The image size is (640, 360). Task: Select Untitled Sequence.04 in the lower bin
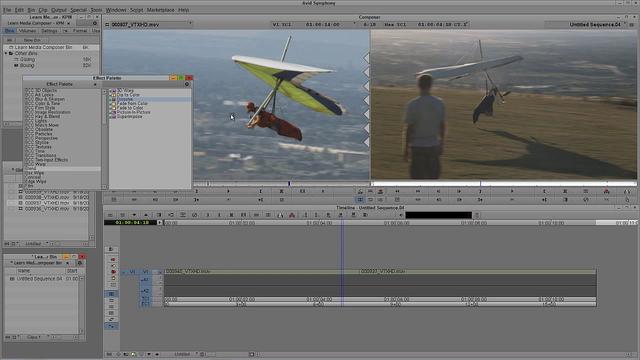pyautogui.click(x=39, y=279)
